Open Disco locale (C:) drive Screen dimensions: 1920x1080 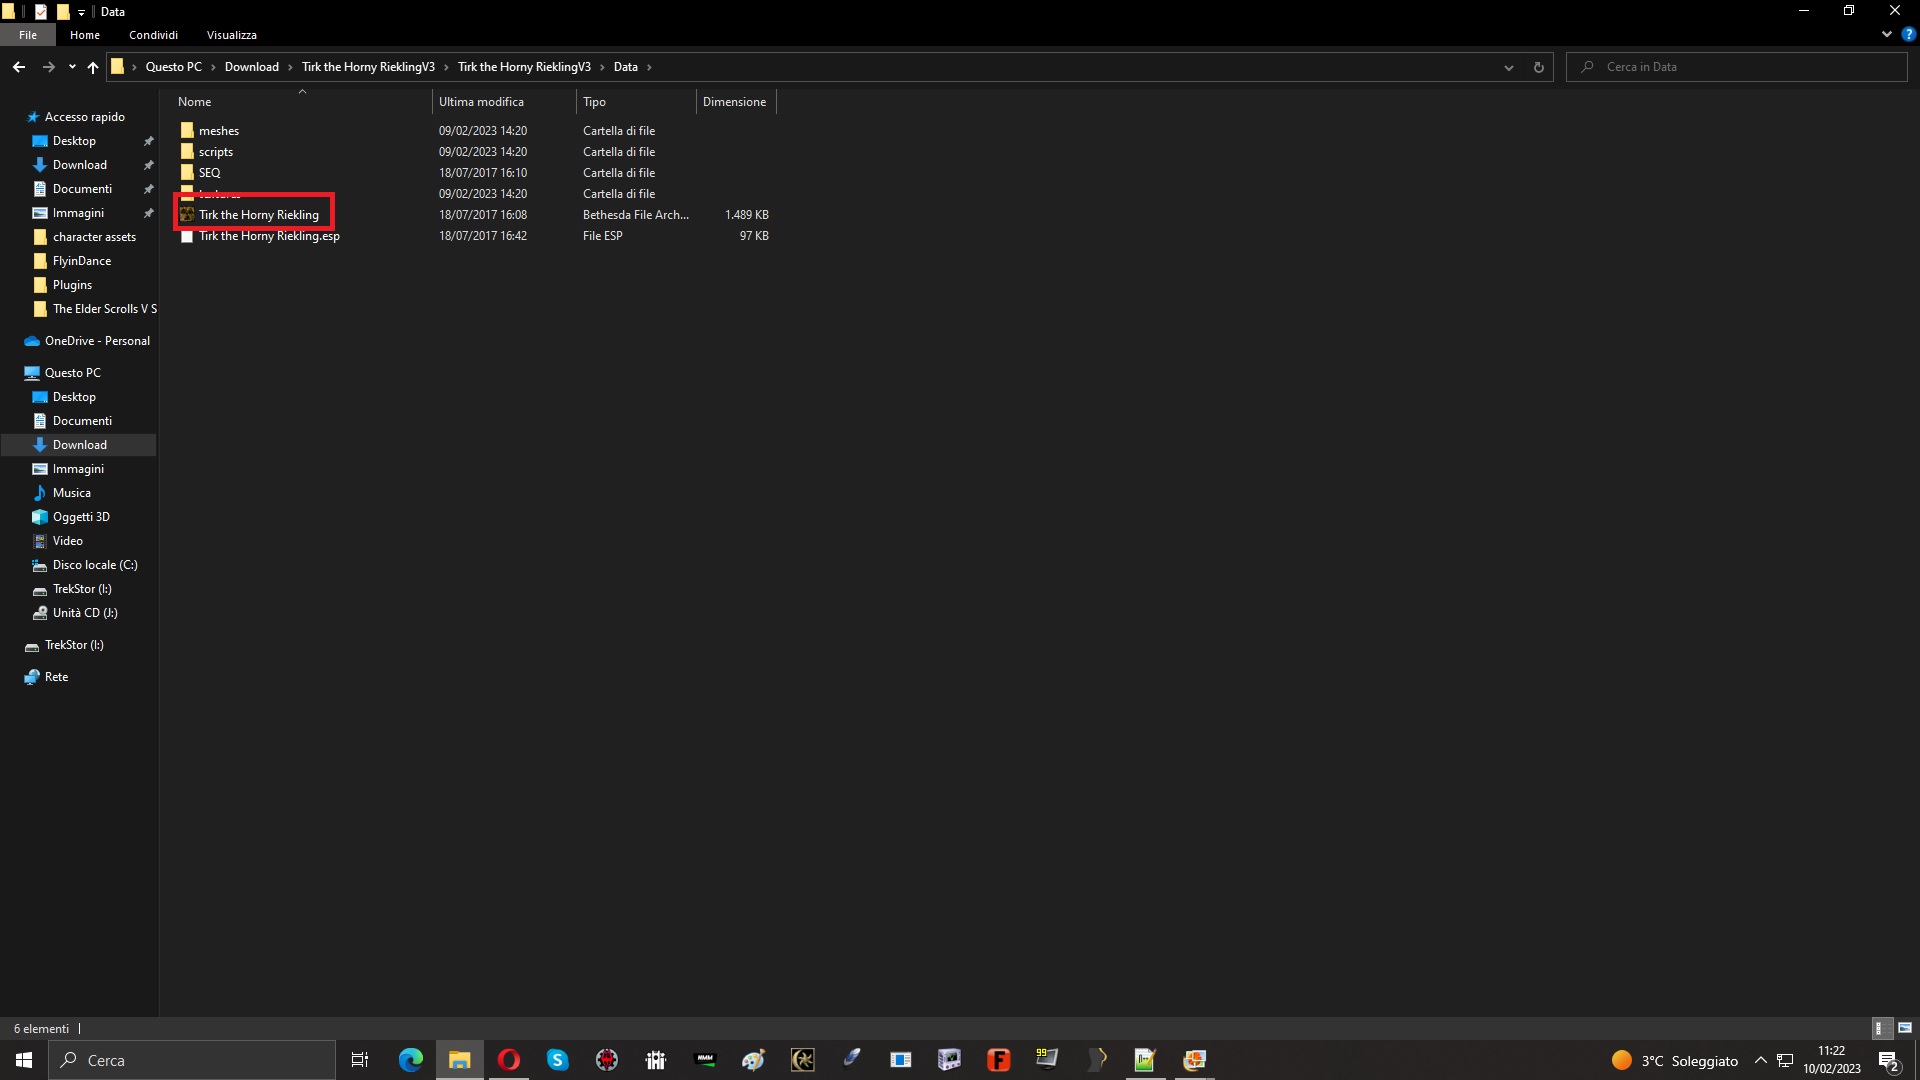point(95,565)
